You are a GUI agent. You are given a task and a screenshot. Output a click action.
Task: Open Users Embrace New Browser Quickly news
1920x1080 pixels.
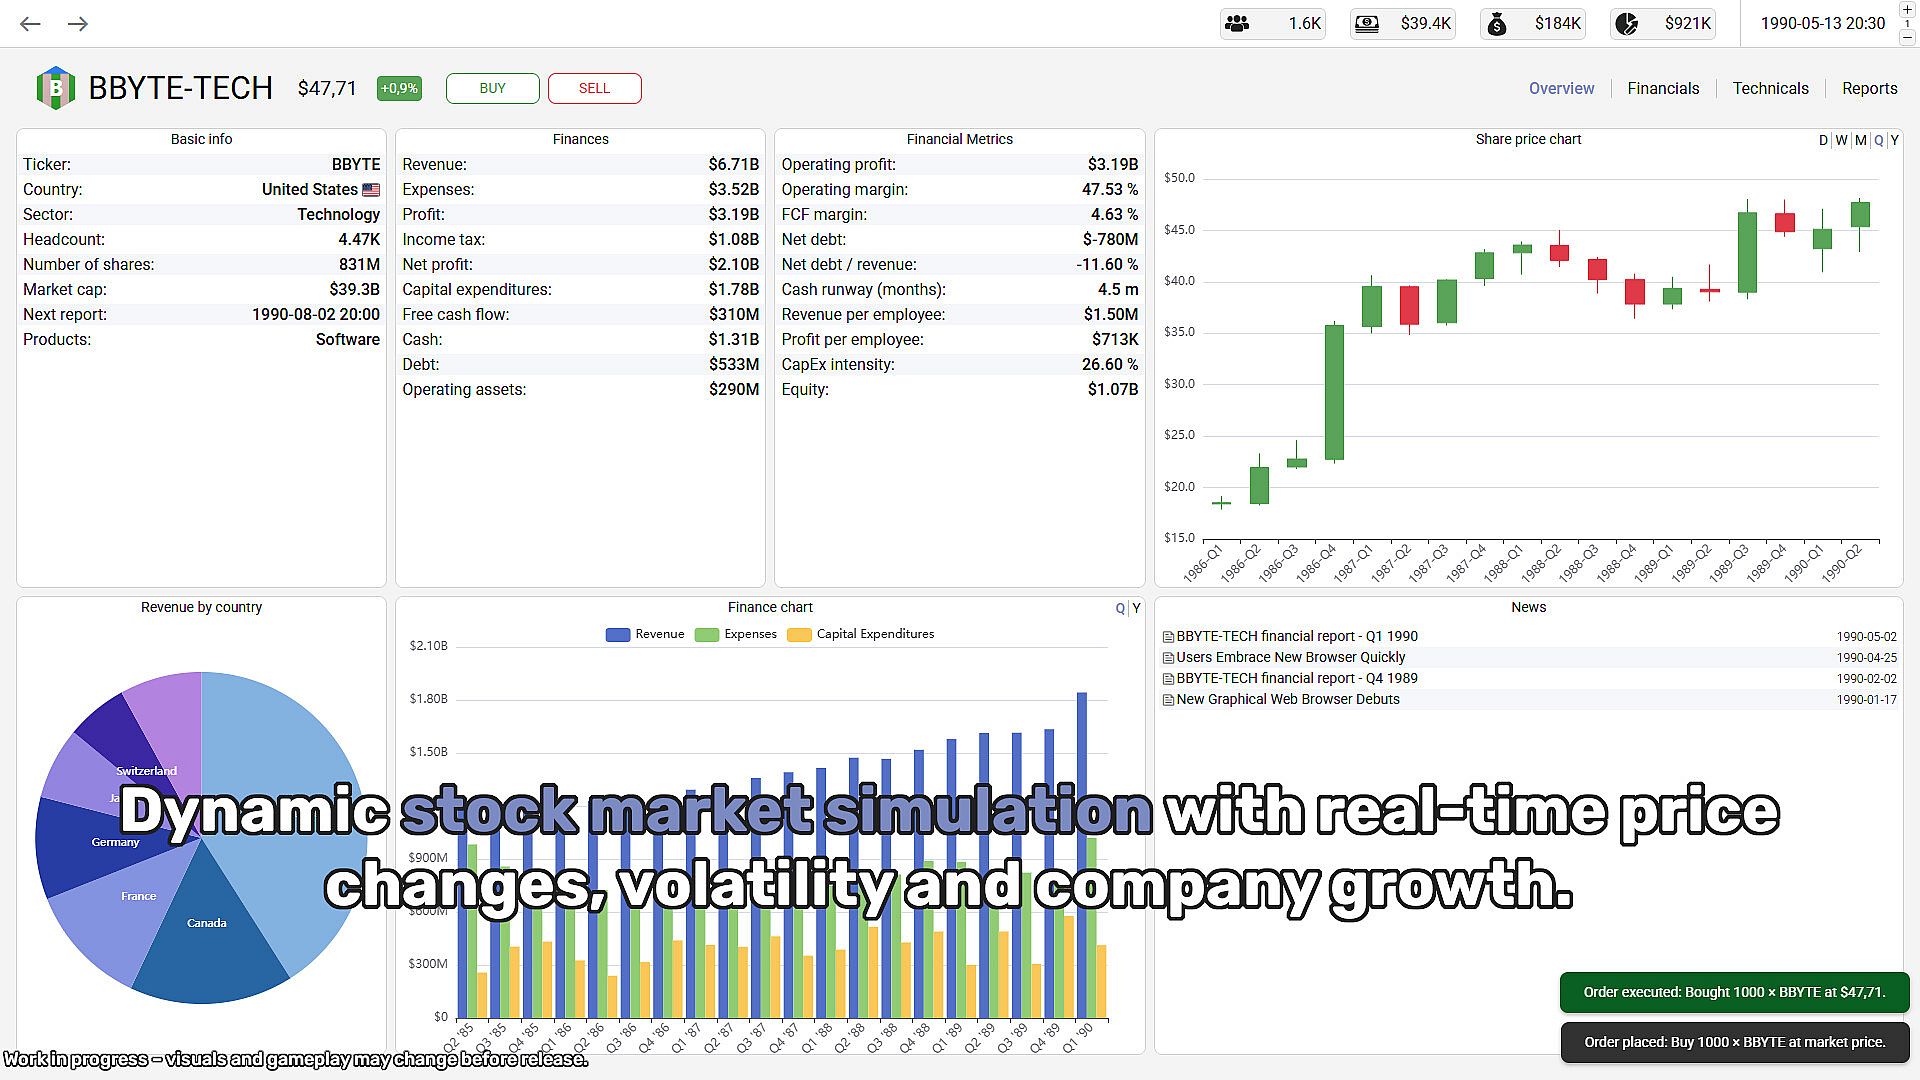pyautogui.click(x=1290, y=657)
